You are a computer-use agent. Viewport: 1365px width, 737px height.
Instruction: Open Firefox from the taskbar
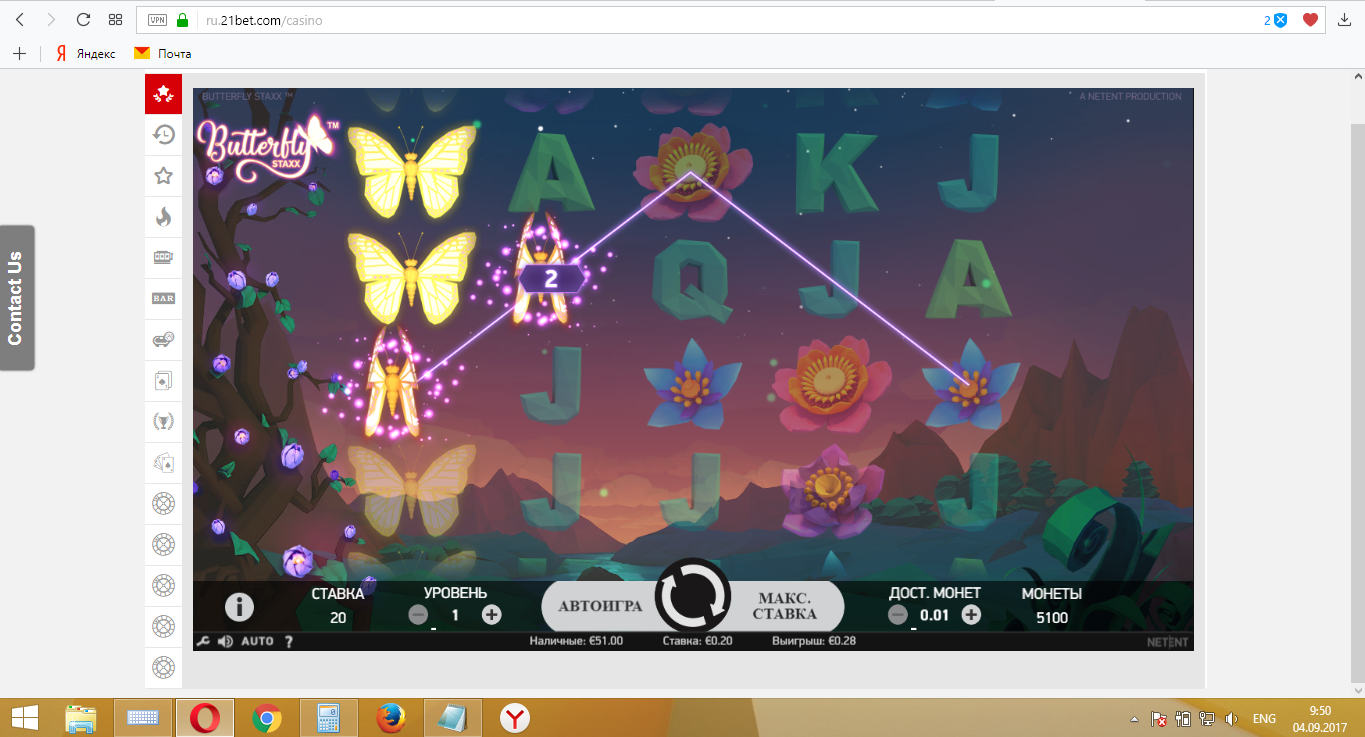point(391,717)
